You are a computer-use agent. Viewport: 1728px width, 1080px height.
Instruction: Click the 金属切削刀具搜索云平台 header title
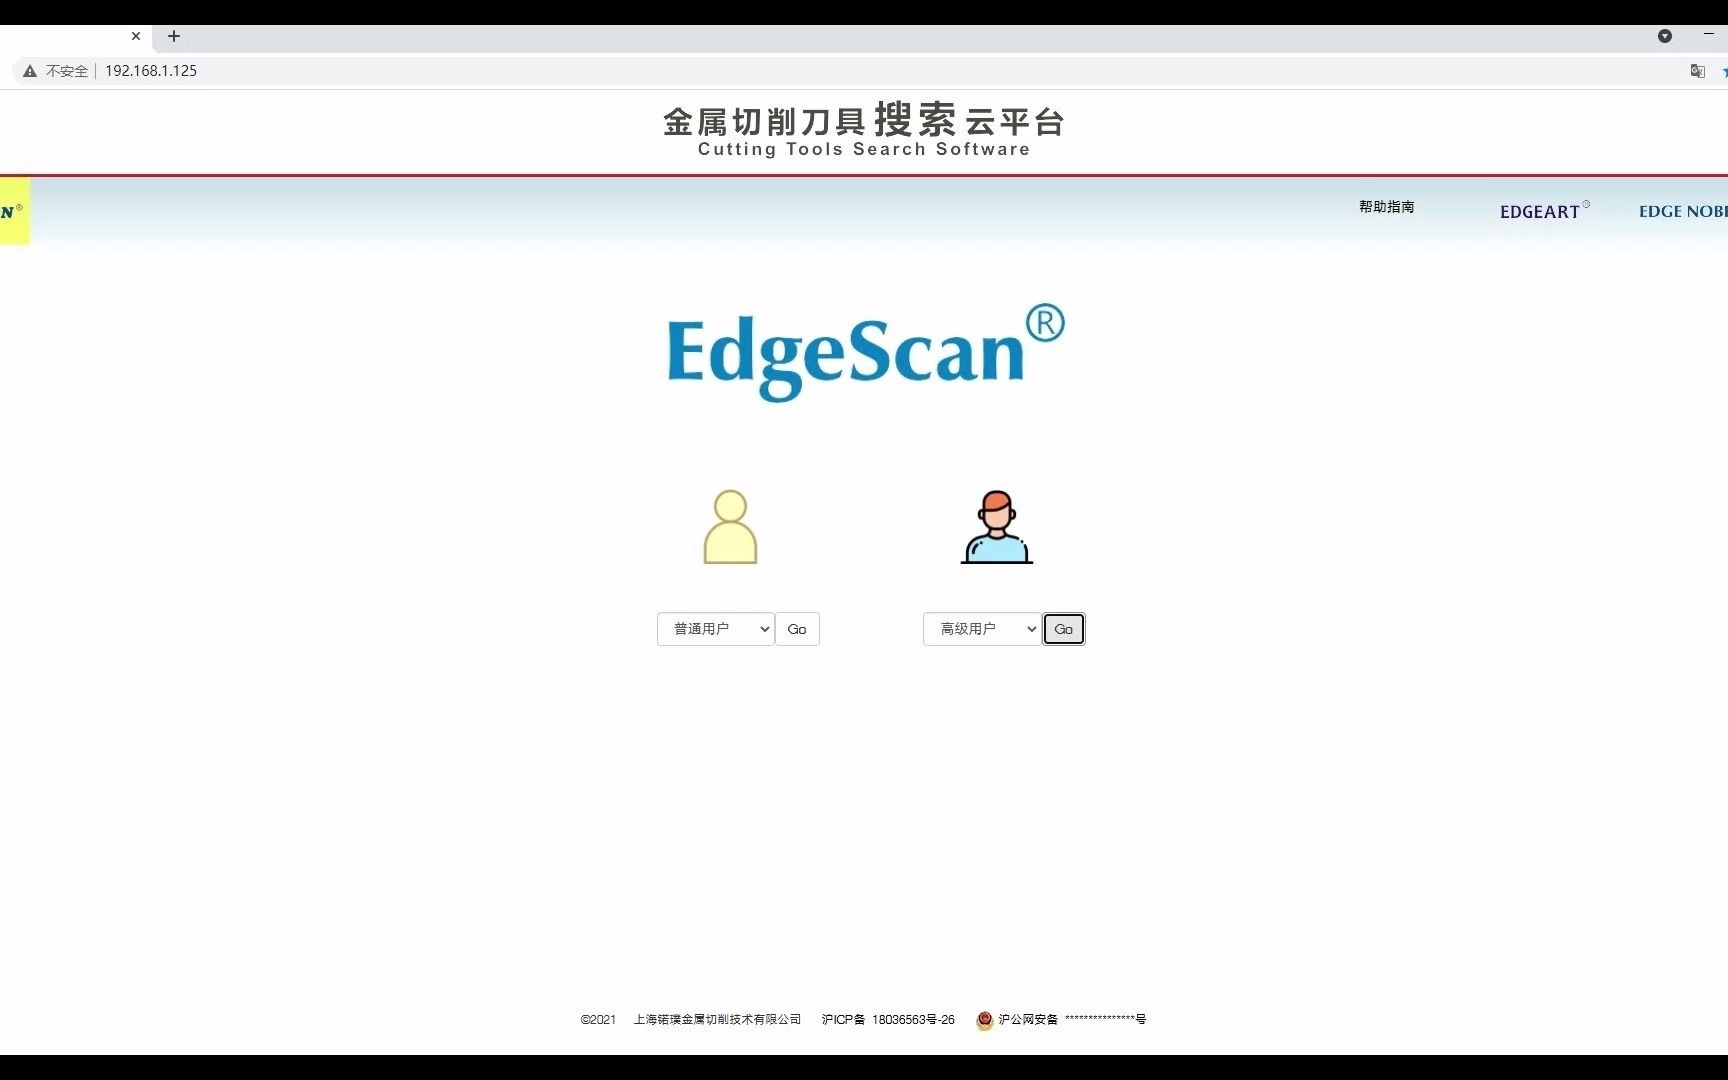864,121
